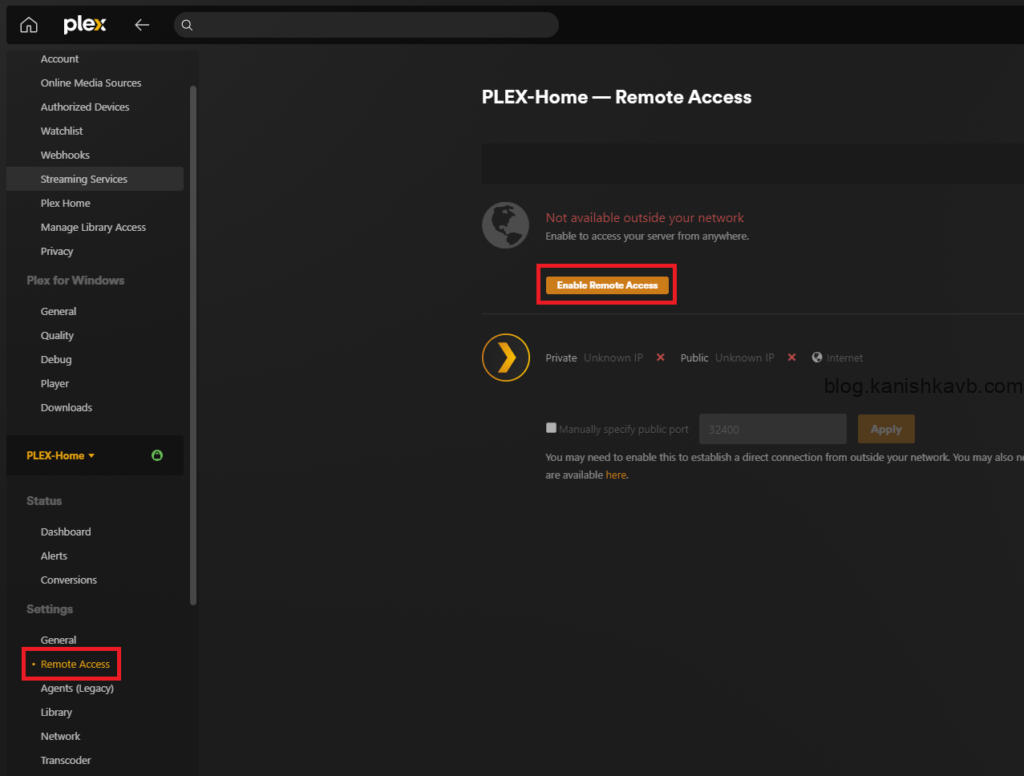Click the Home icon in top bar

[29, 25]
